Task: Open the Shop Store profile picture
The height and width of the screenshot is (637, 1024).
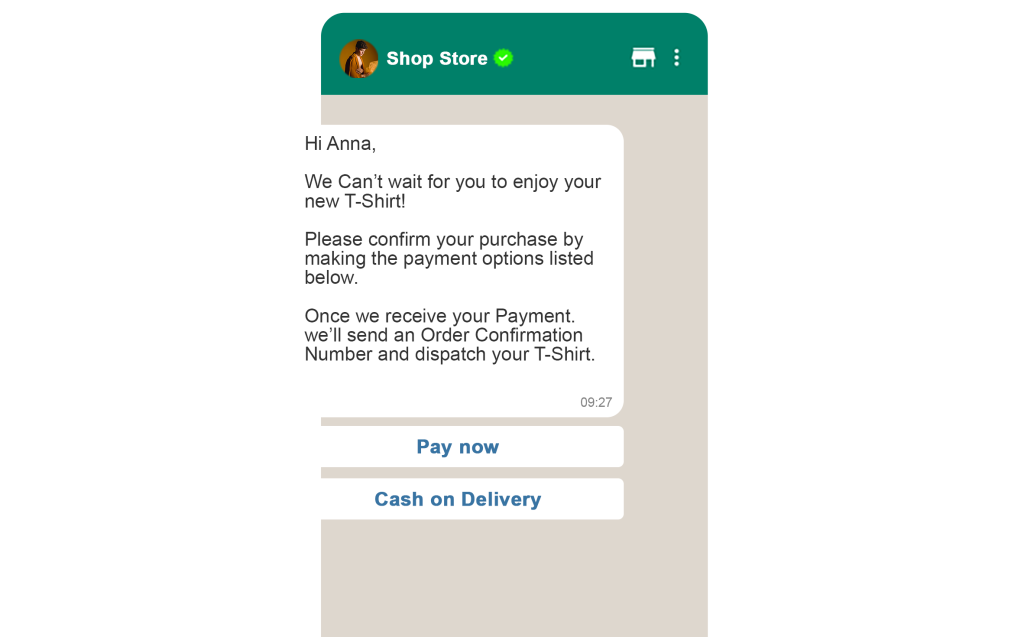Action: (x=359, y=59)
